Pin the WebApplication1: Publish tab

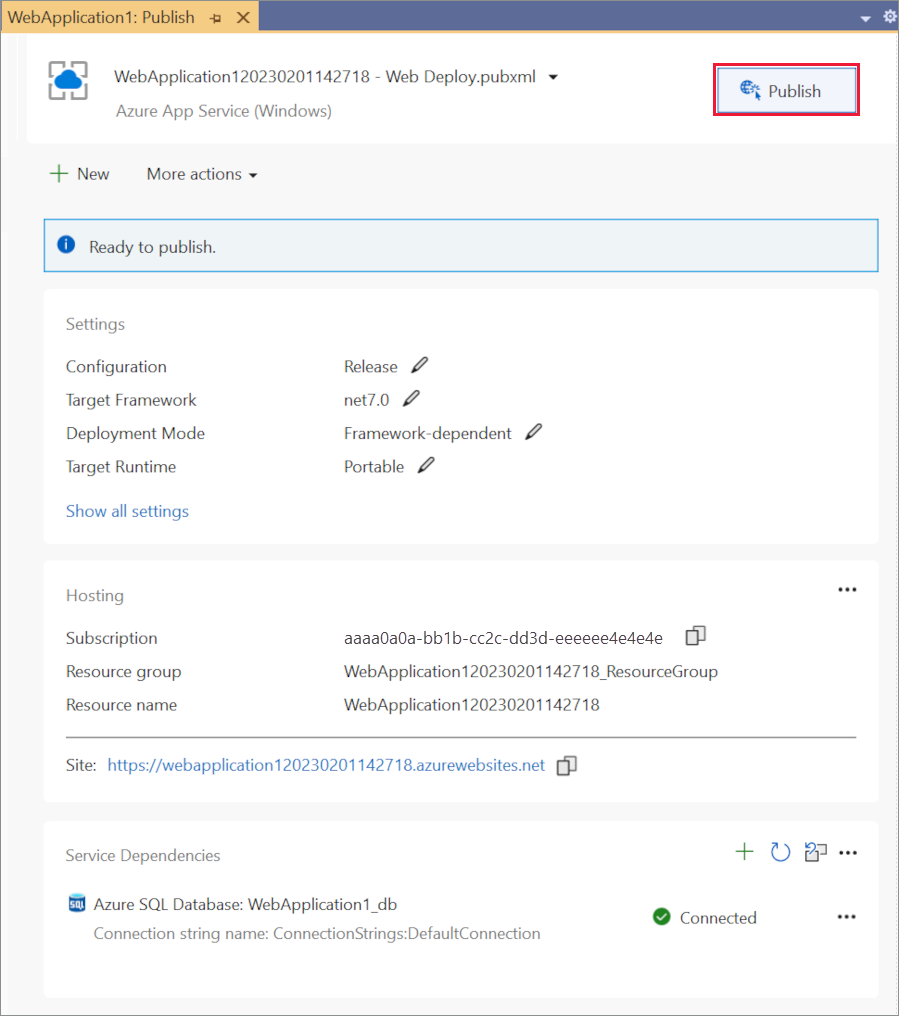[x=216, y=18]
